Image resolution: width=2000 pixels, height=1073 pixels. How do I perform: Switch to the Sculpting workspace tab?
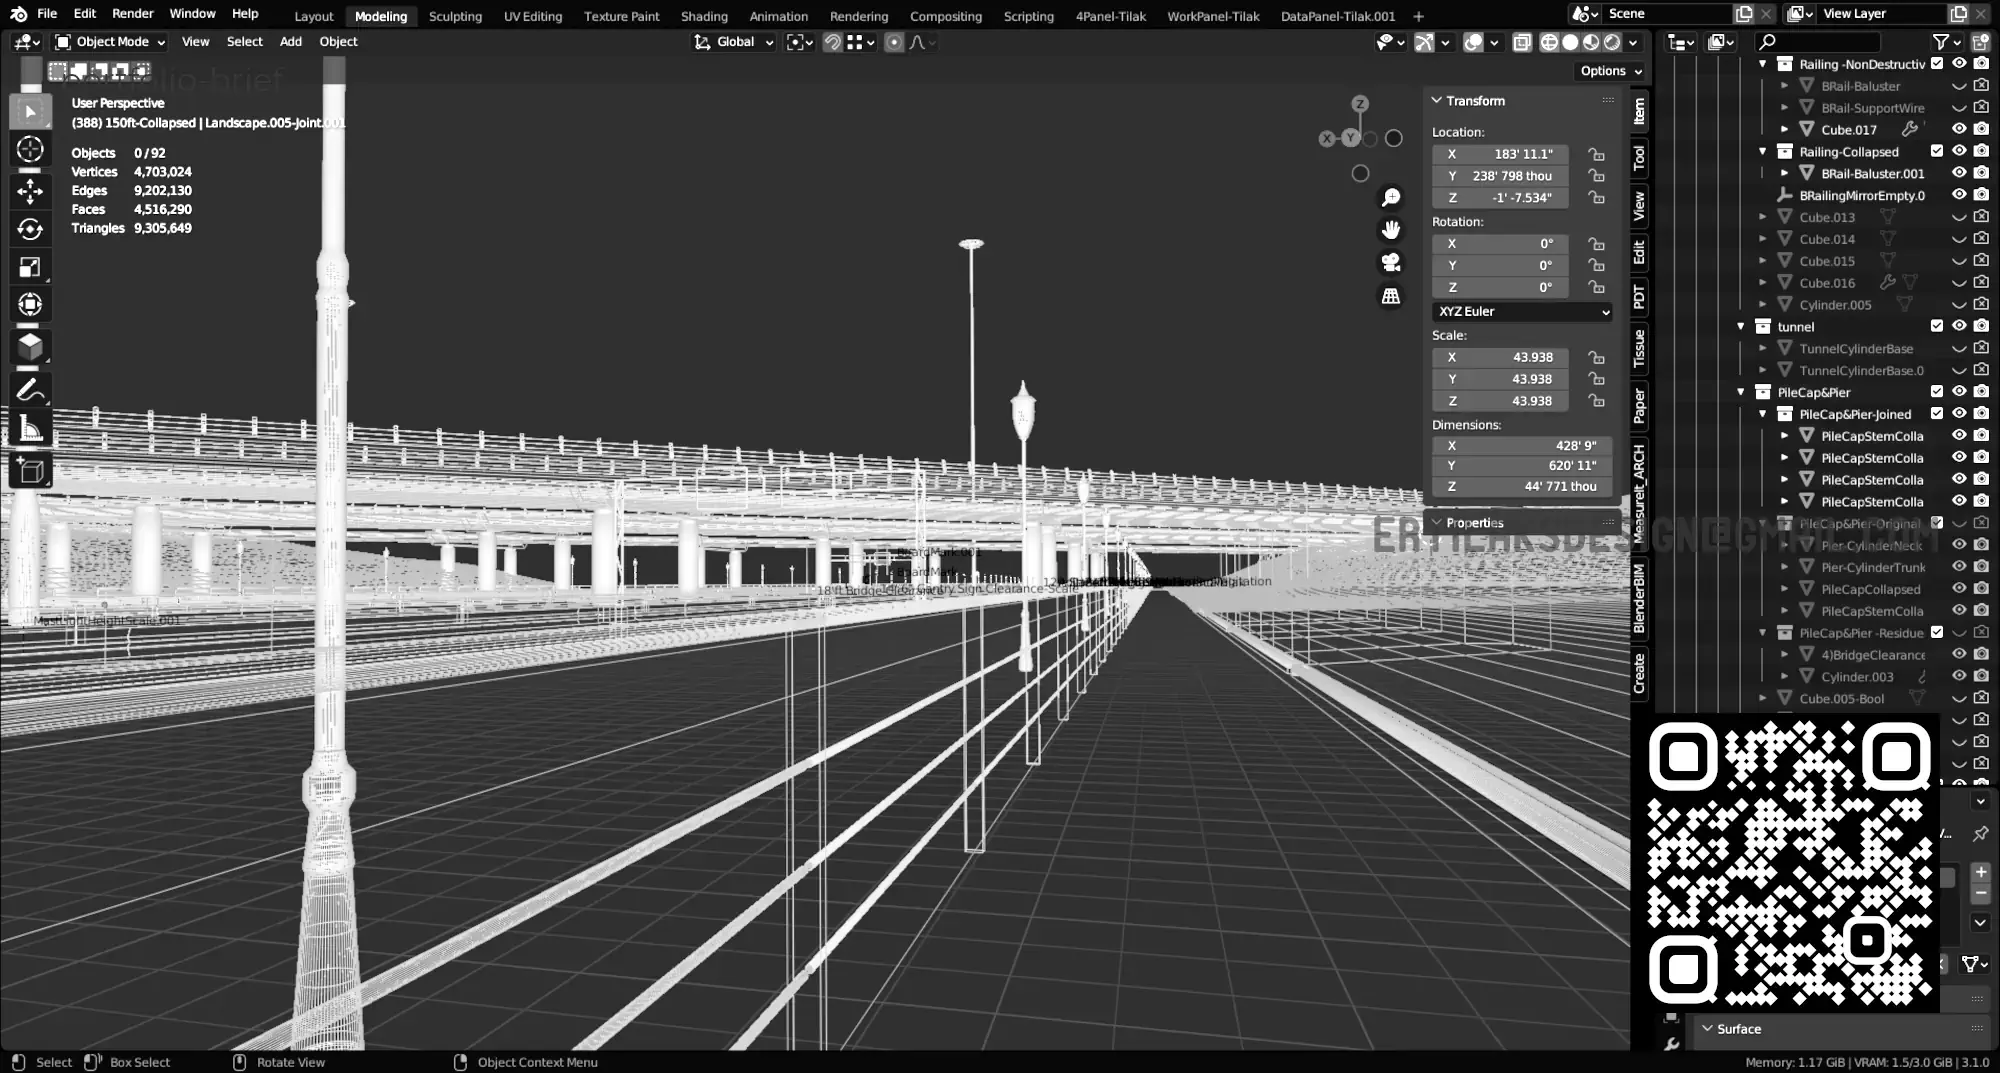point(455,16)
